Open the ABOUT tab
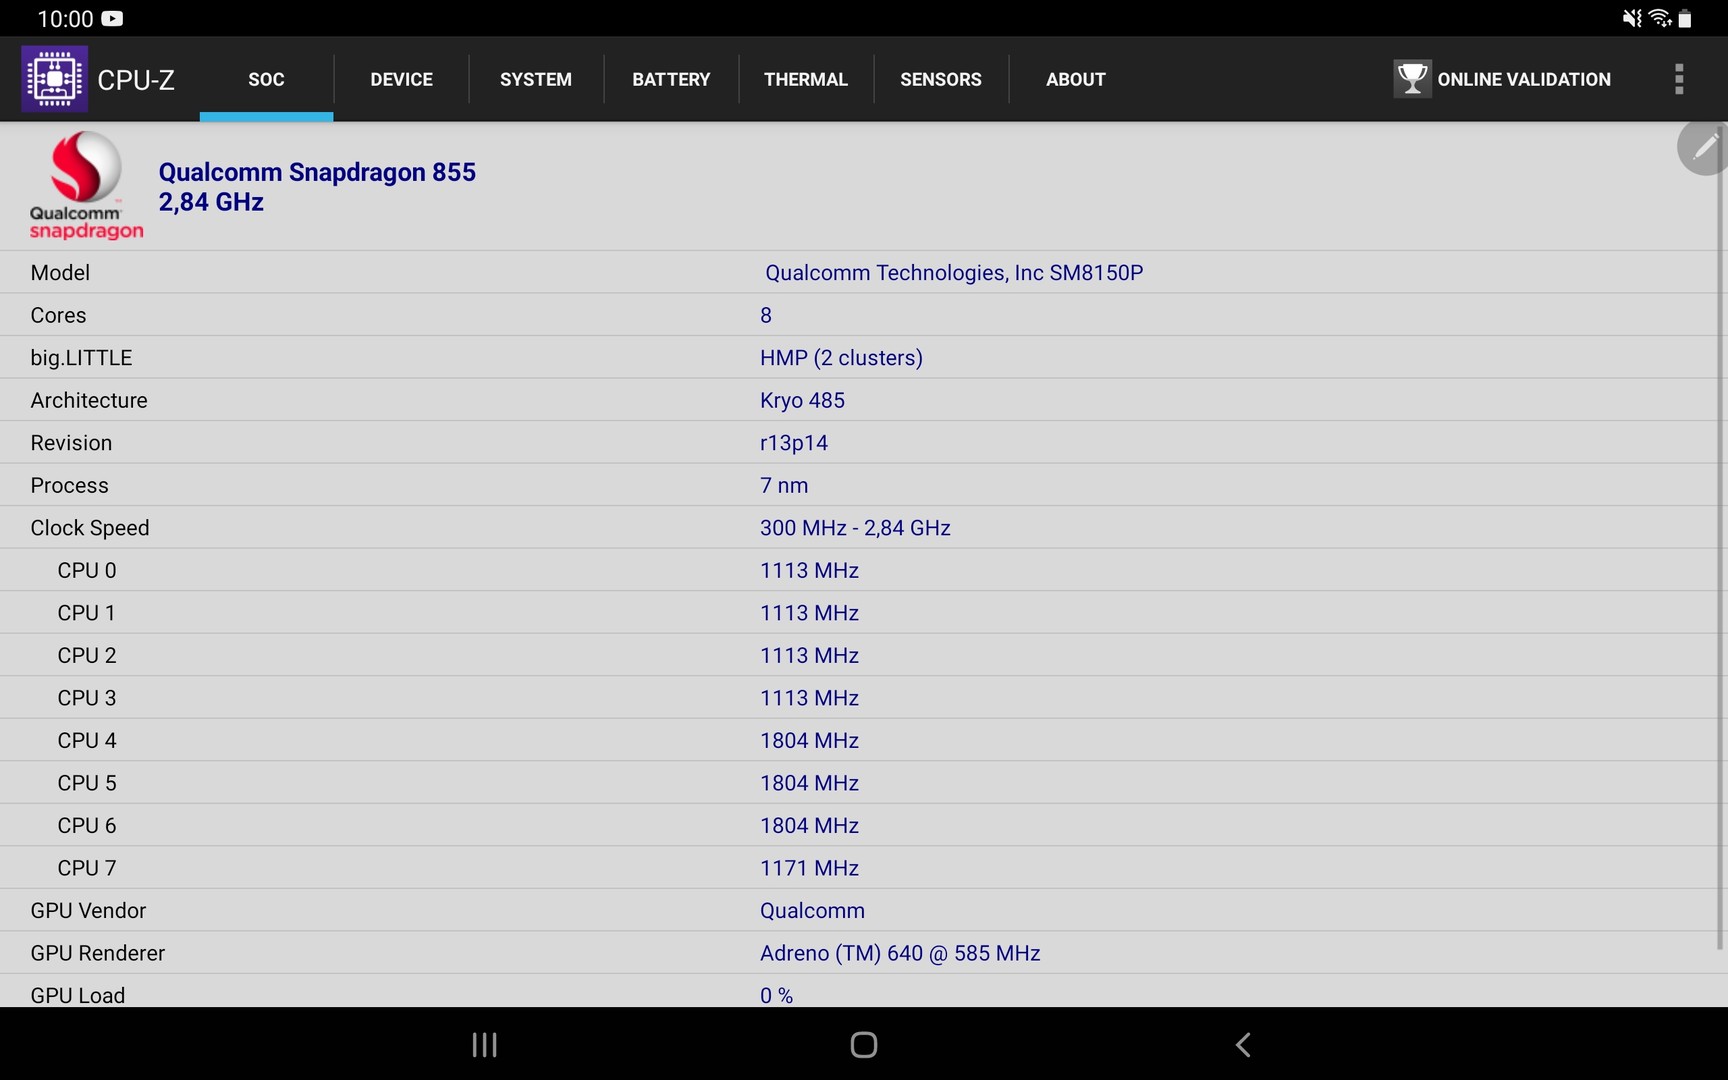1728x1080 pixels. point(1076,79)
